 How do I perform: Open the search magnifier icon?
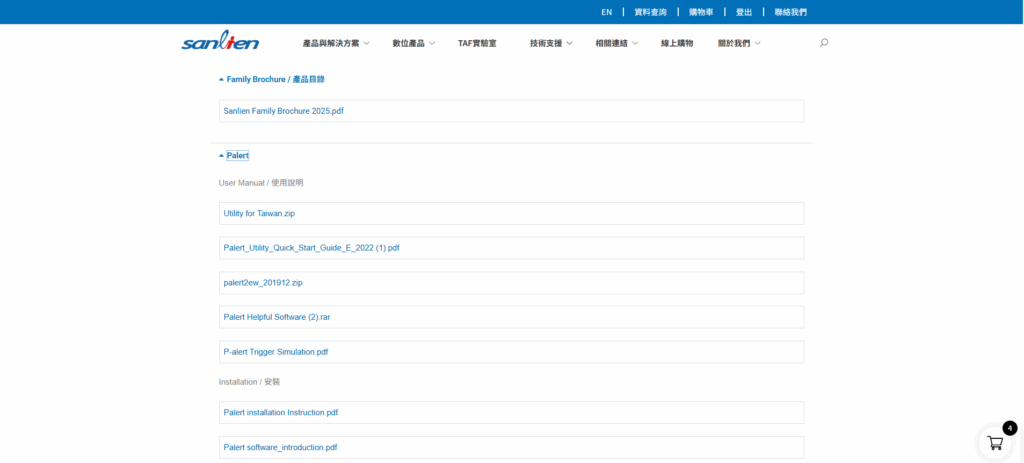(x=824, y=43)
